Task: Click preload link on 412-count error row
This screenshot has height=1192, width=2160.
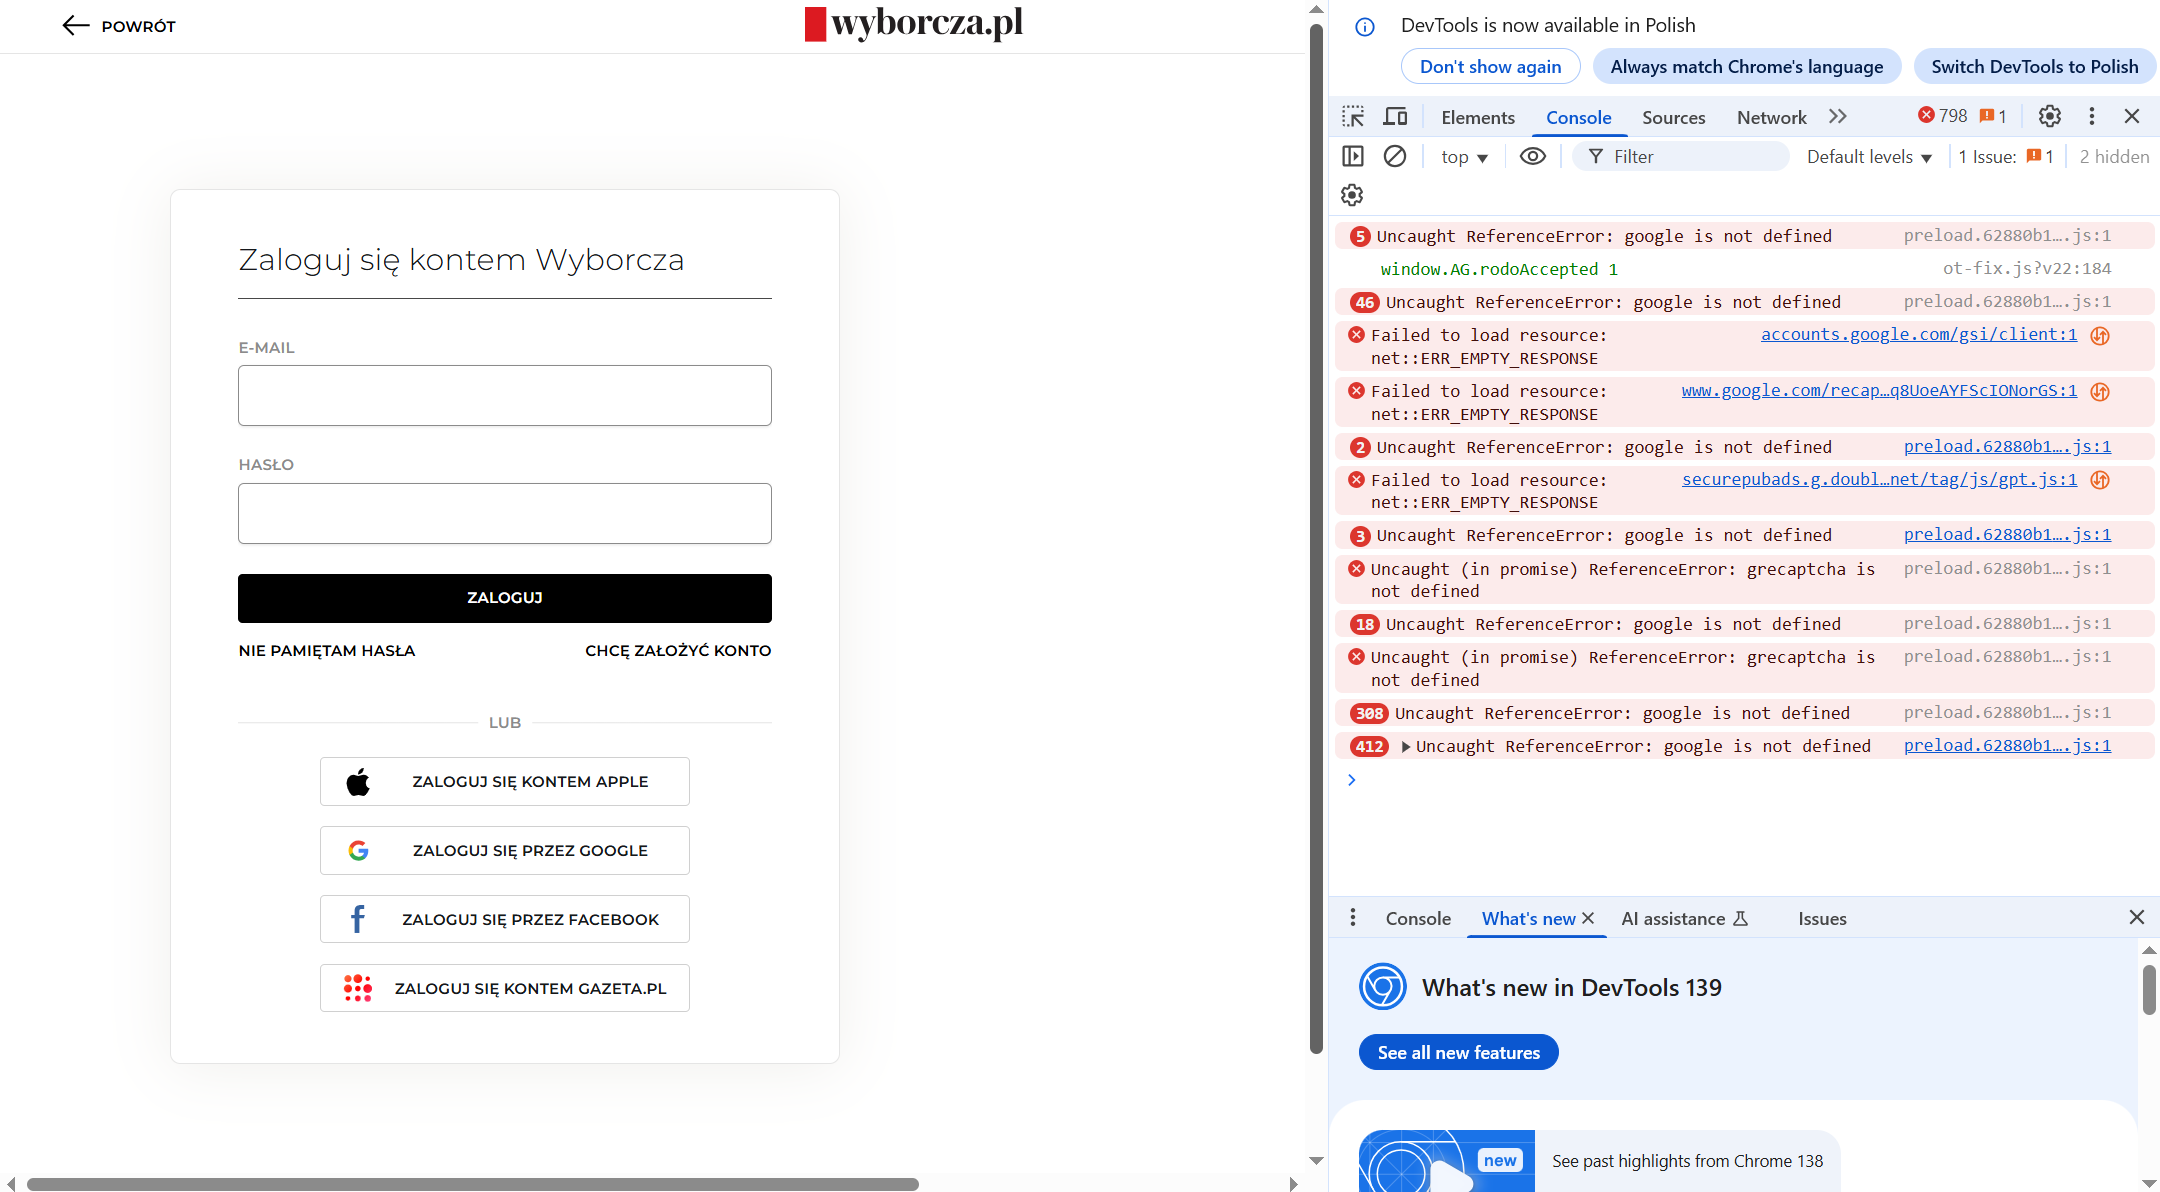Action: pos(2007,746)
